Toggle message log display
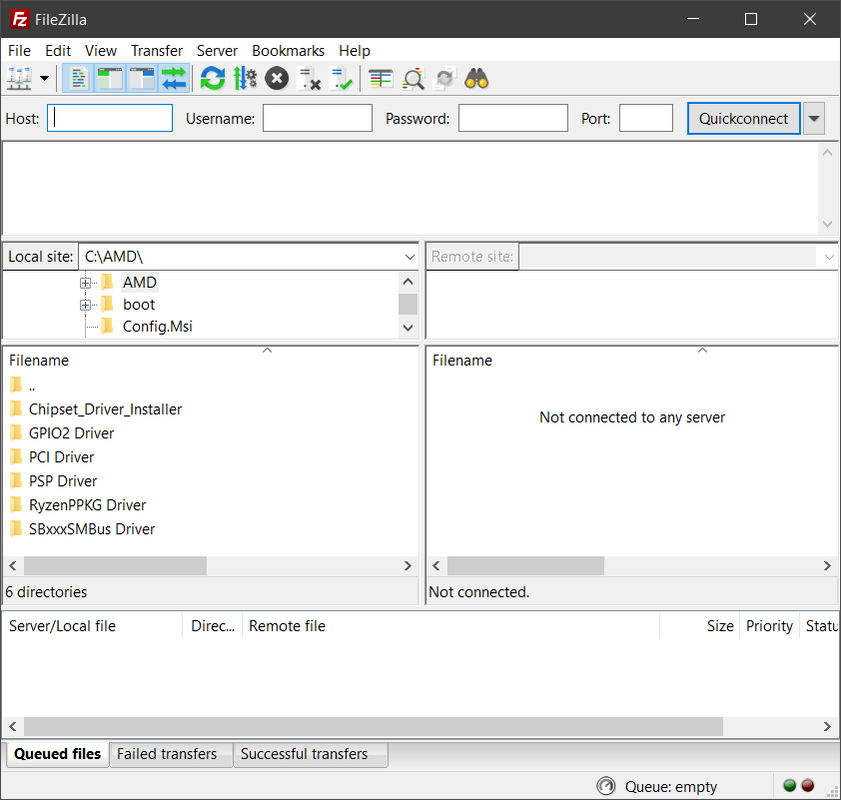841x800 pixels. pos(78,79)
